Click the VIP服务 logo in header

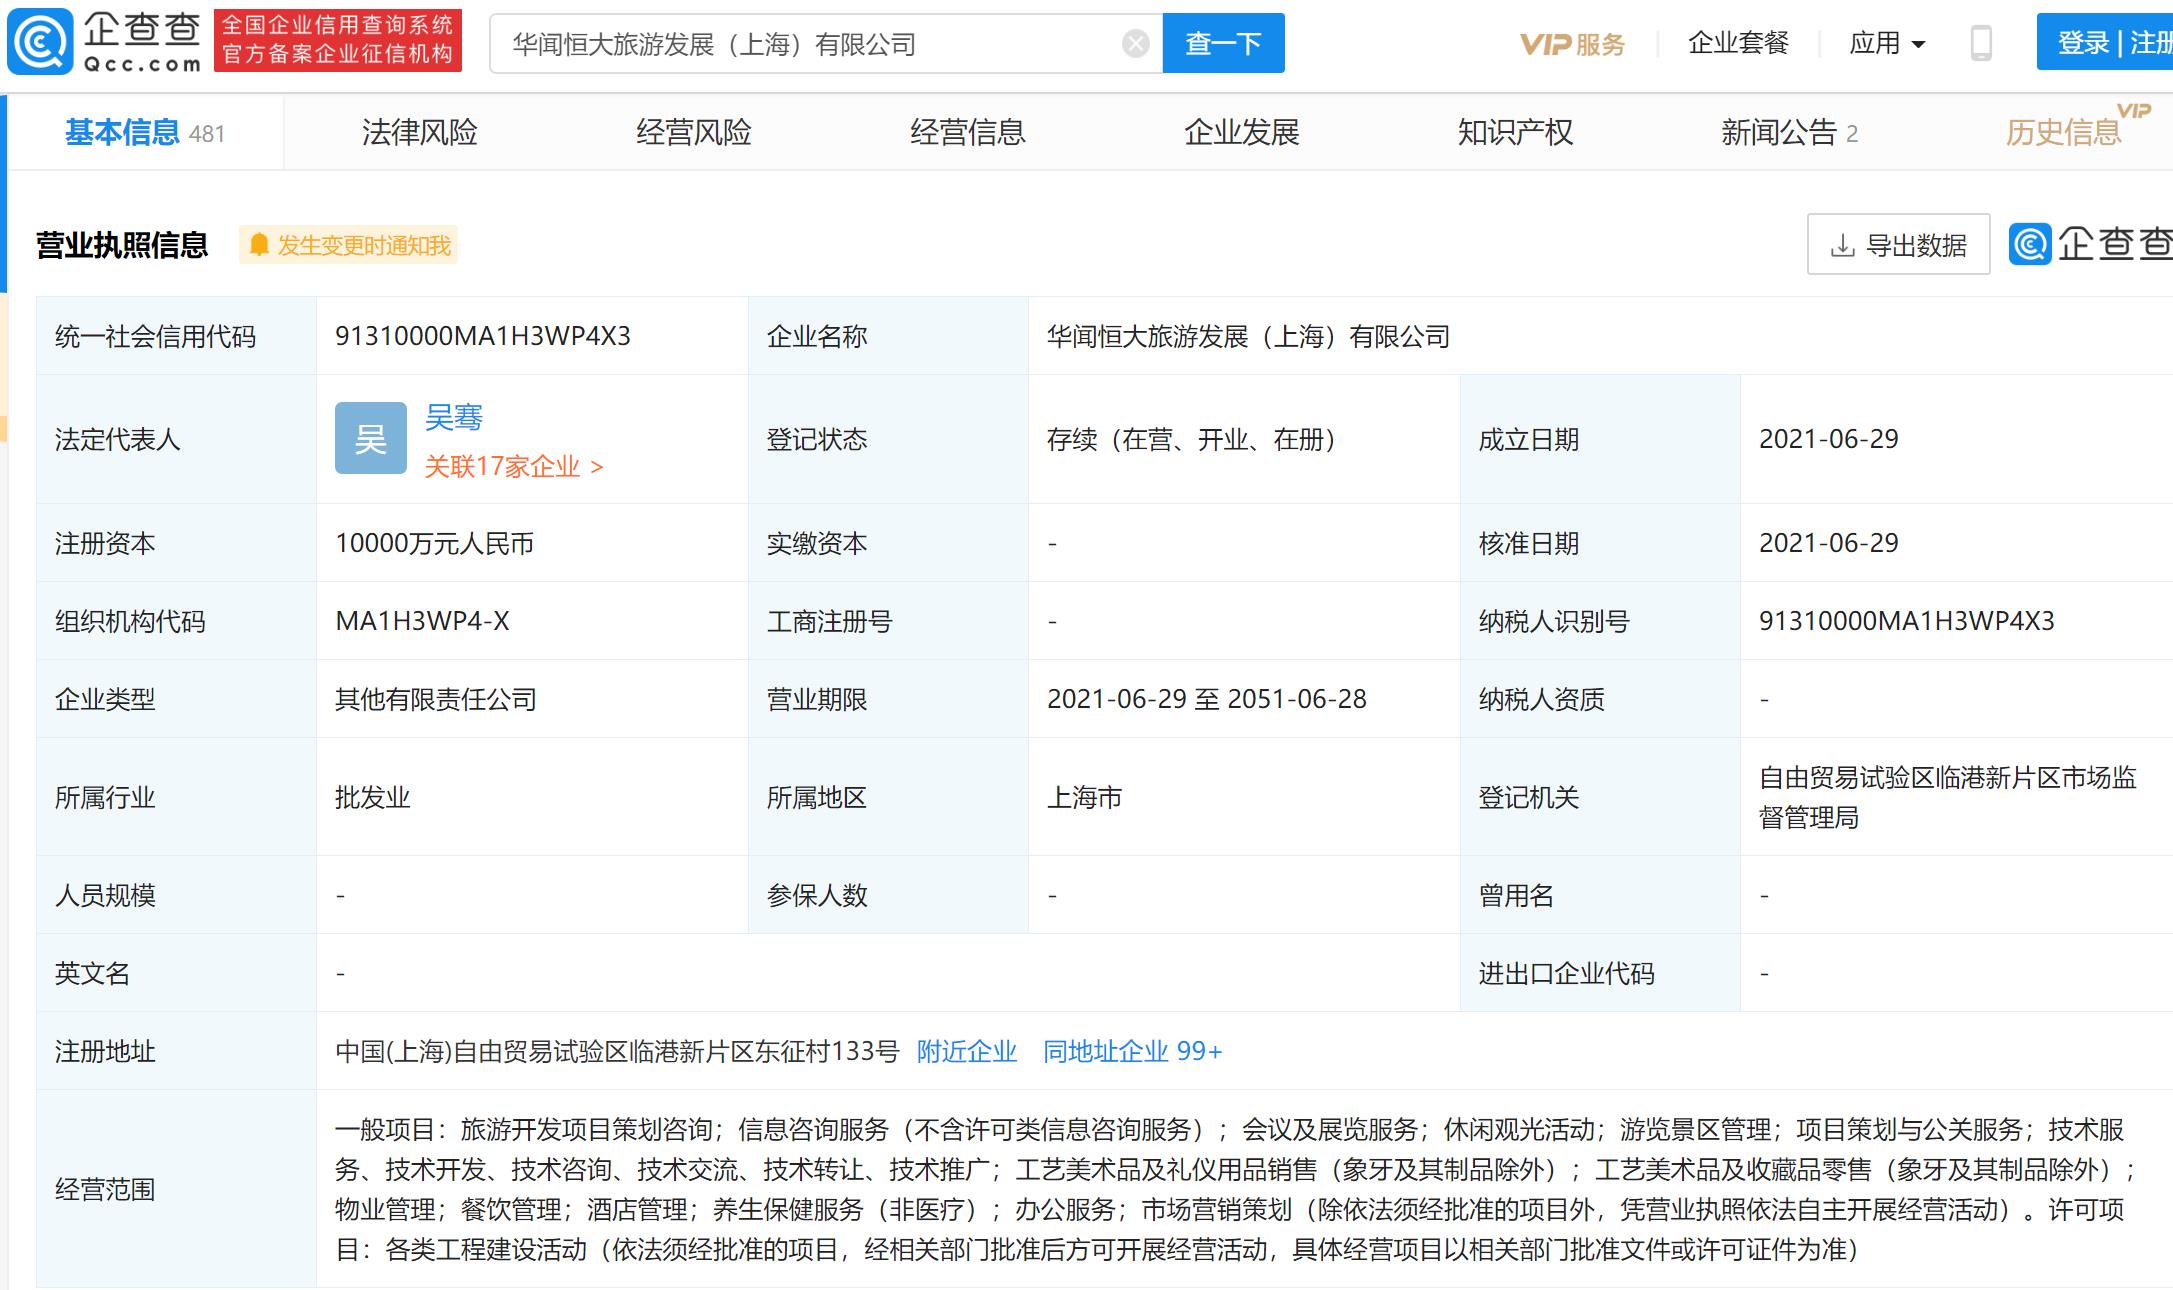pyautogui.click(x=1572, y=44)
